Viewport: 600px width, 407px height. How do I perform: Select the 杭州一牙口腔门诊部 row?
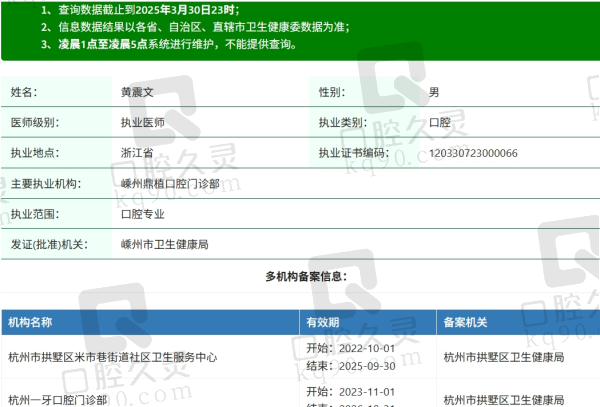coord(301,393)
